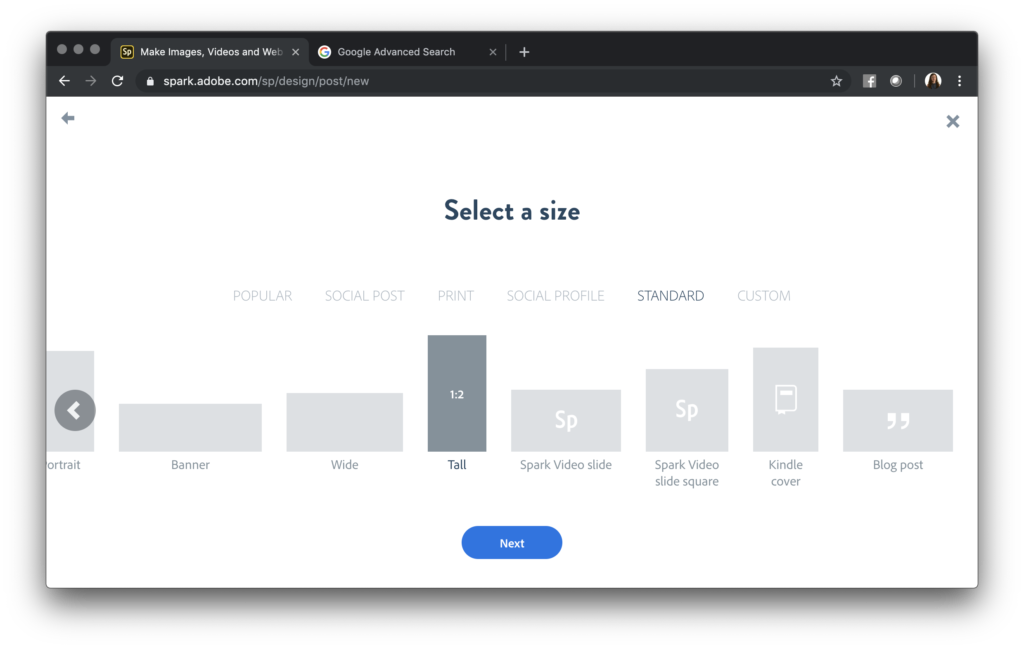The height and width of the screenshot is (649, 1024).
Task: Select the Blog post size
Action: tap(897, 420)
